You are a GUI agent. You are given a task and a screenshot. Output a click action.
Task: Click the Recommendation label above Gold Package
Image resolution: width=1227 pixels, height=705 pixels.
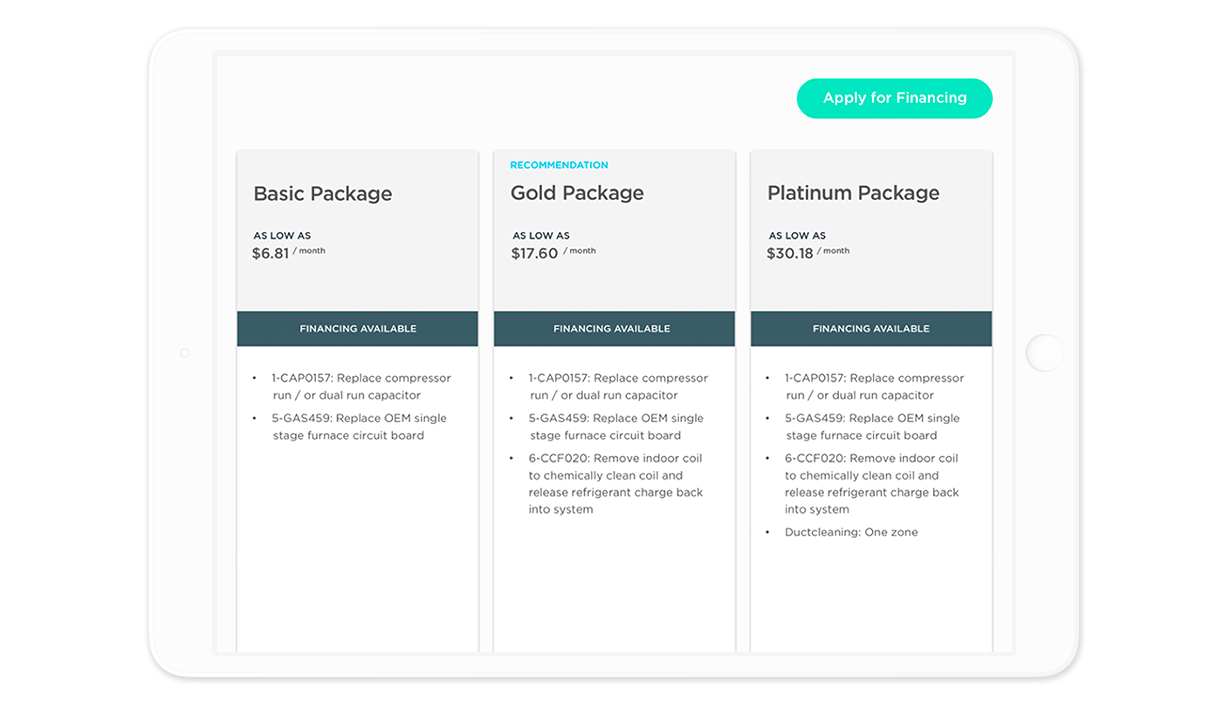[559, 165]
